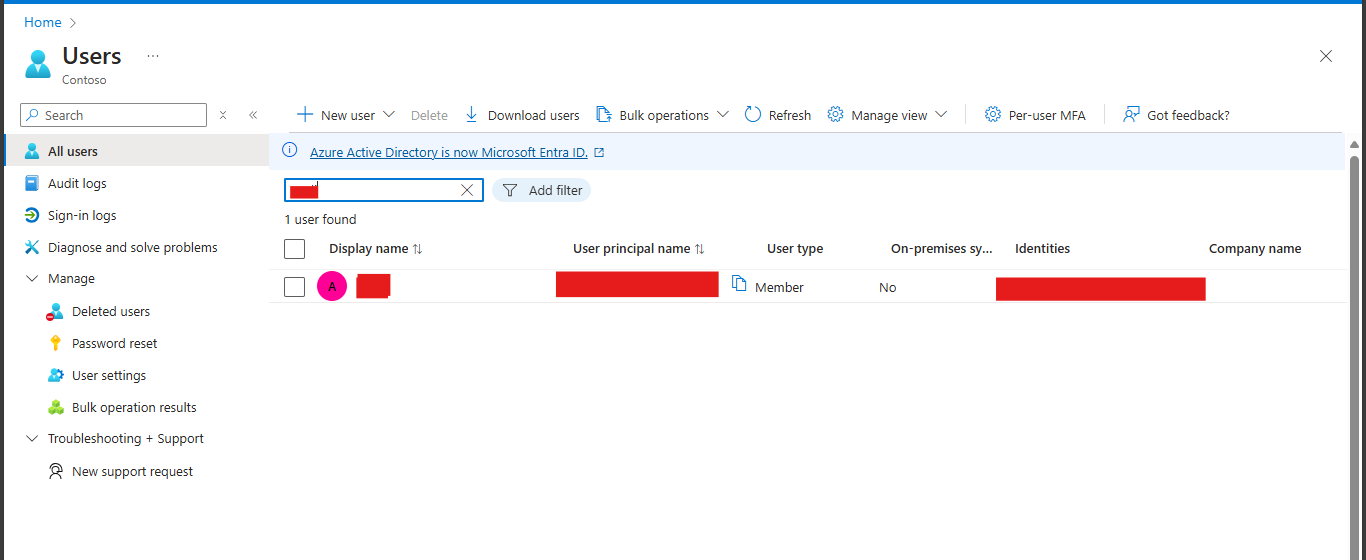This screenshot has height=560, width=1366.
Task: Click the All users icon
Action: (31, 151)
